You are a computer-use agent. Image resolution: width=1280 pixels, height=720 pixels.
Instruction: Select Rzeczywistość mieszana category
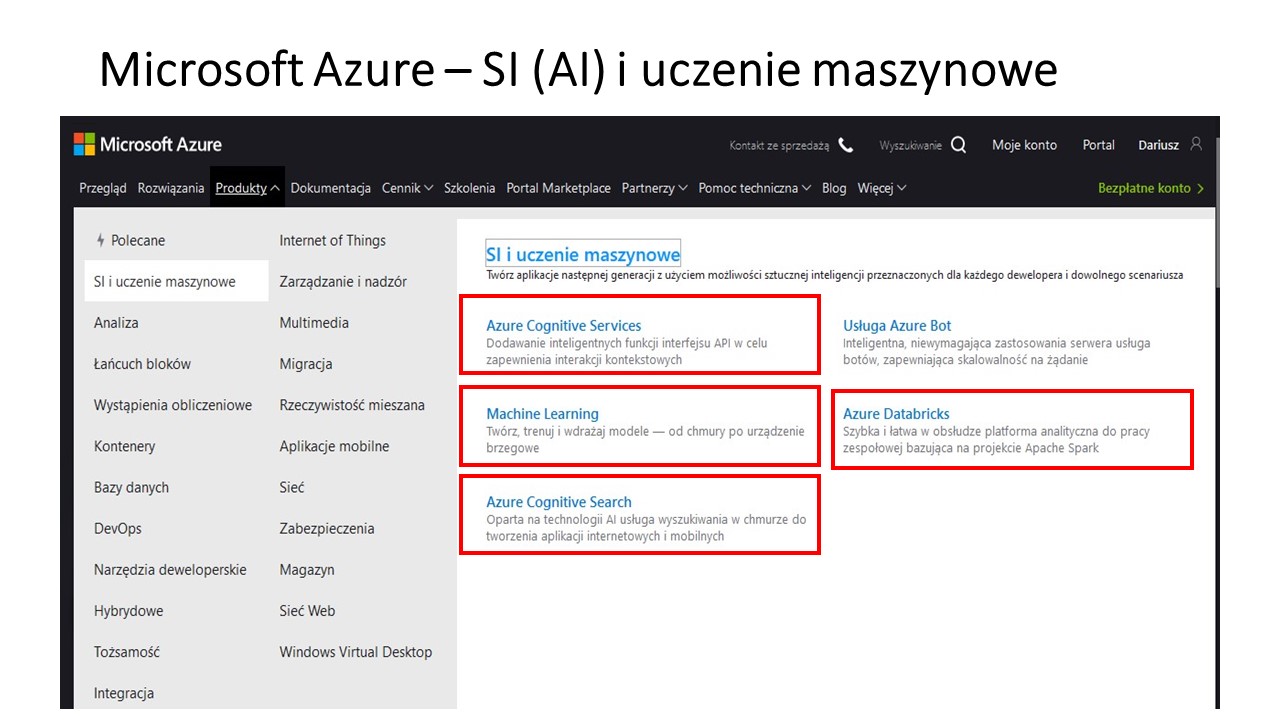(352, 405)
